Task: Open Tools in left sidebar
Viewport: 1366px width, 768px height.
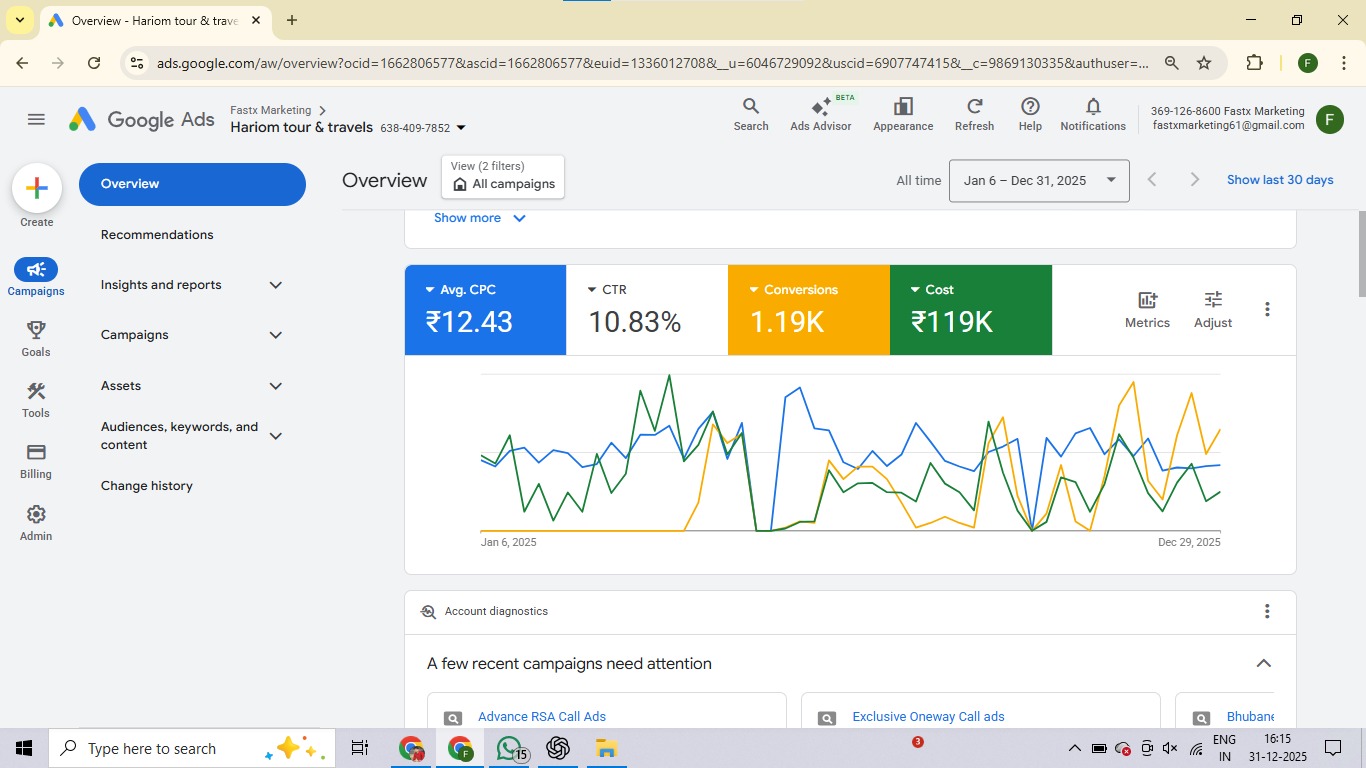Action: (x=36, y=392)
